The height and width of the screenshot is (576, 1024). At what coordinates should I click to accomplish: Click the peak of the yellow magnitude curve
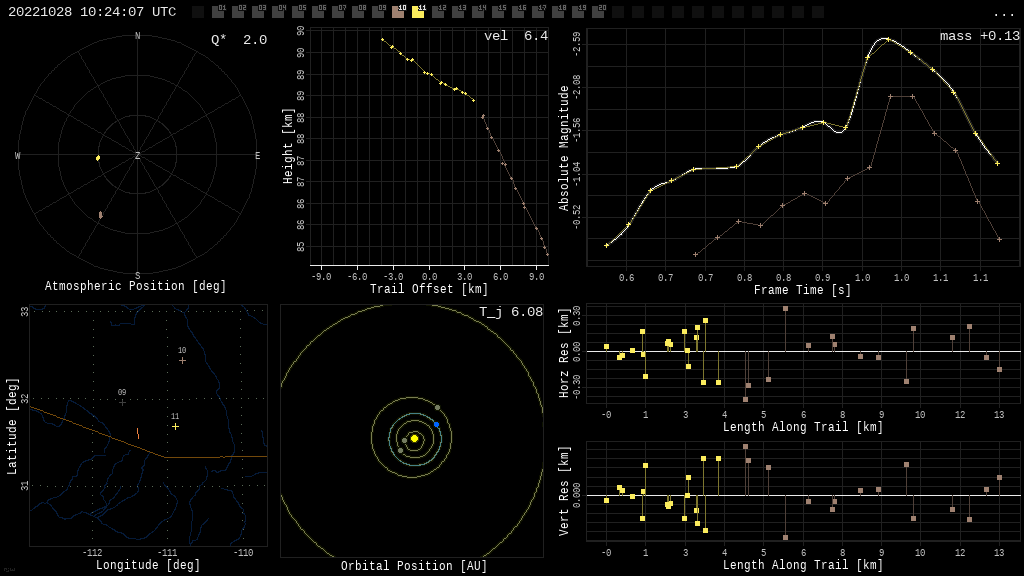tap(887, 39)
